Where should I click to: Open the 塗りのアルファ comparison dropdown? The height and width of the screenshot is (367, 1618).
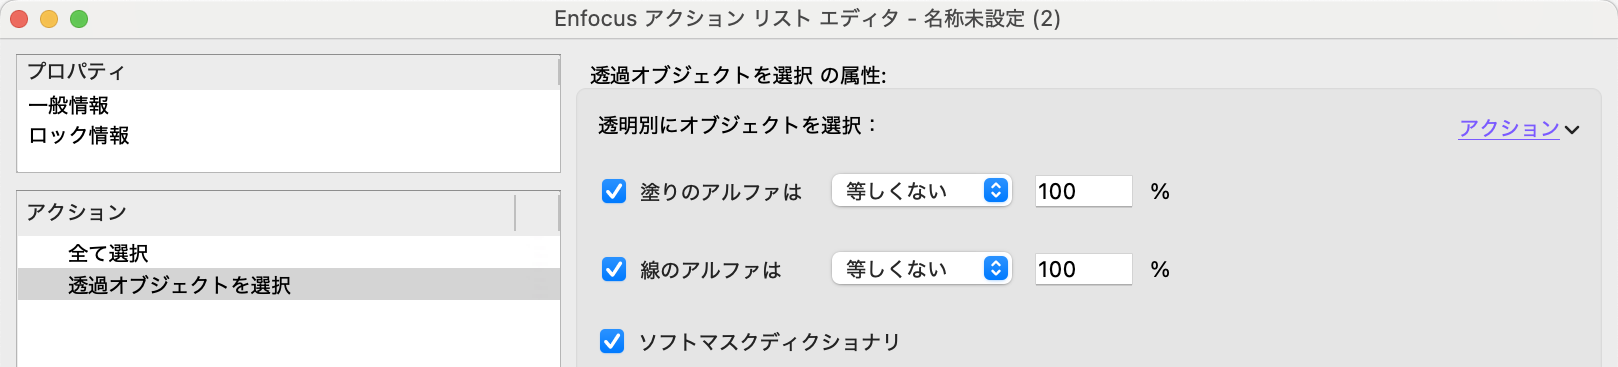coord(921,191)
